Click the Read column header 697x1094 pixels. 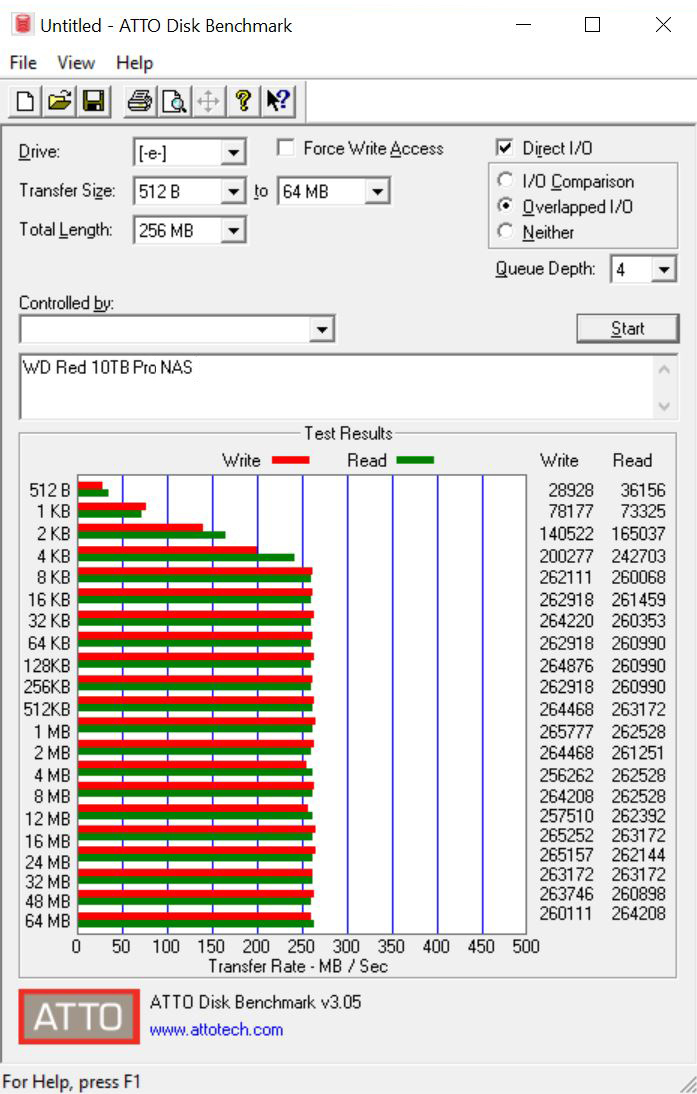point(632,460)
